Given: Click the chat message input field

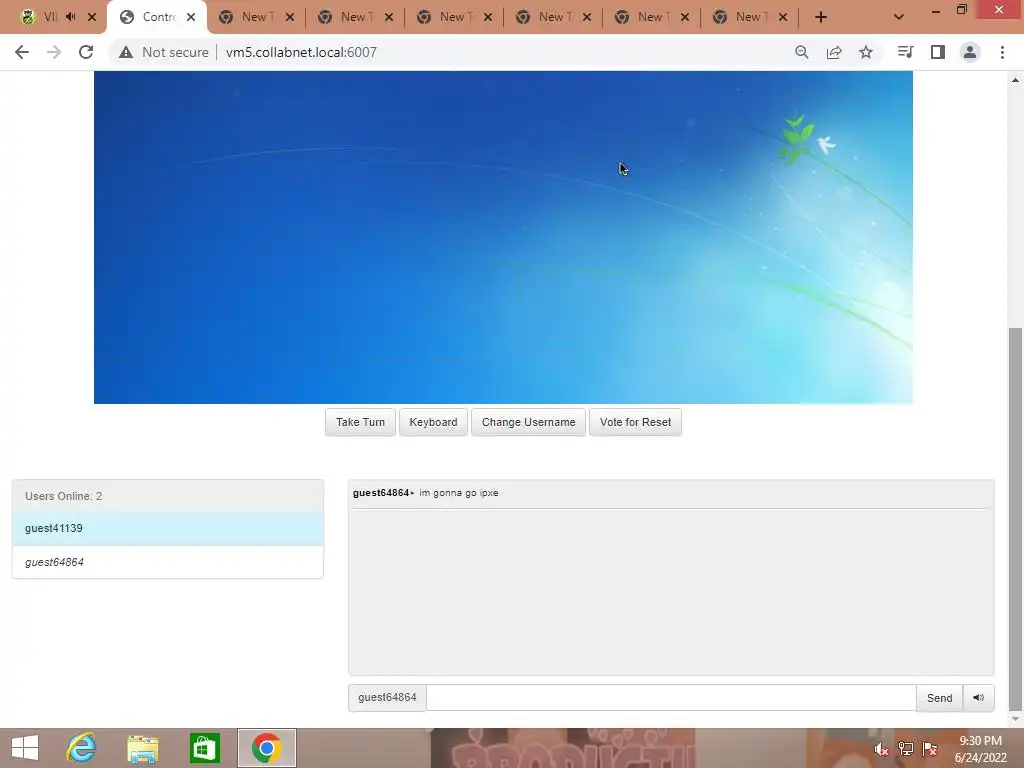Looking at the screenshot, I should pyautogui.click(x=671, y=697).
